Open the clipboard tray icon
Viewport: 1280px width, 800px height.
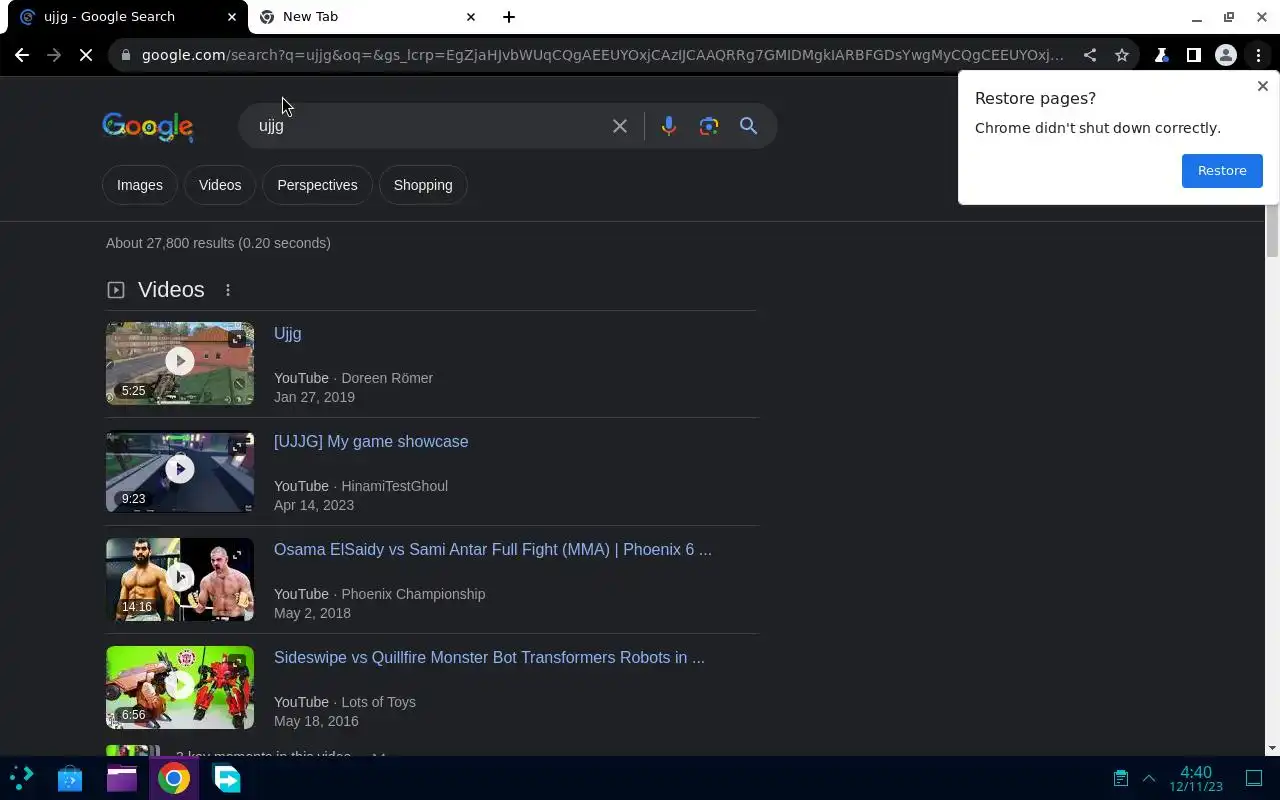click(1121, 778)
